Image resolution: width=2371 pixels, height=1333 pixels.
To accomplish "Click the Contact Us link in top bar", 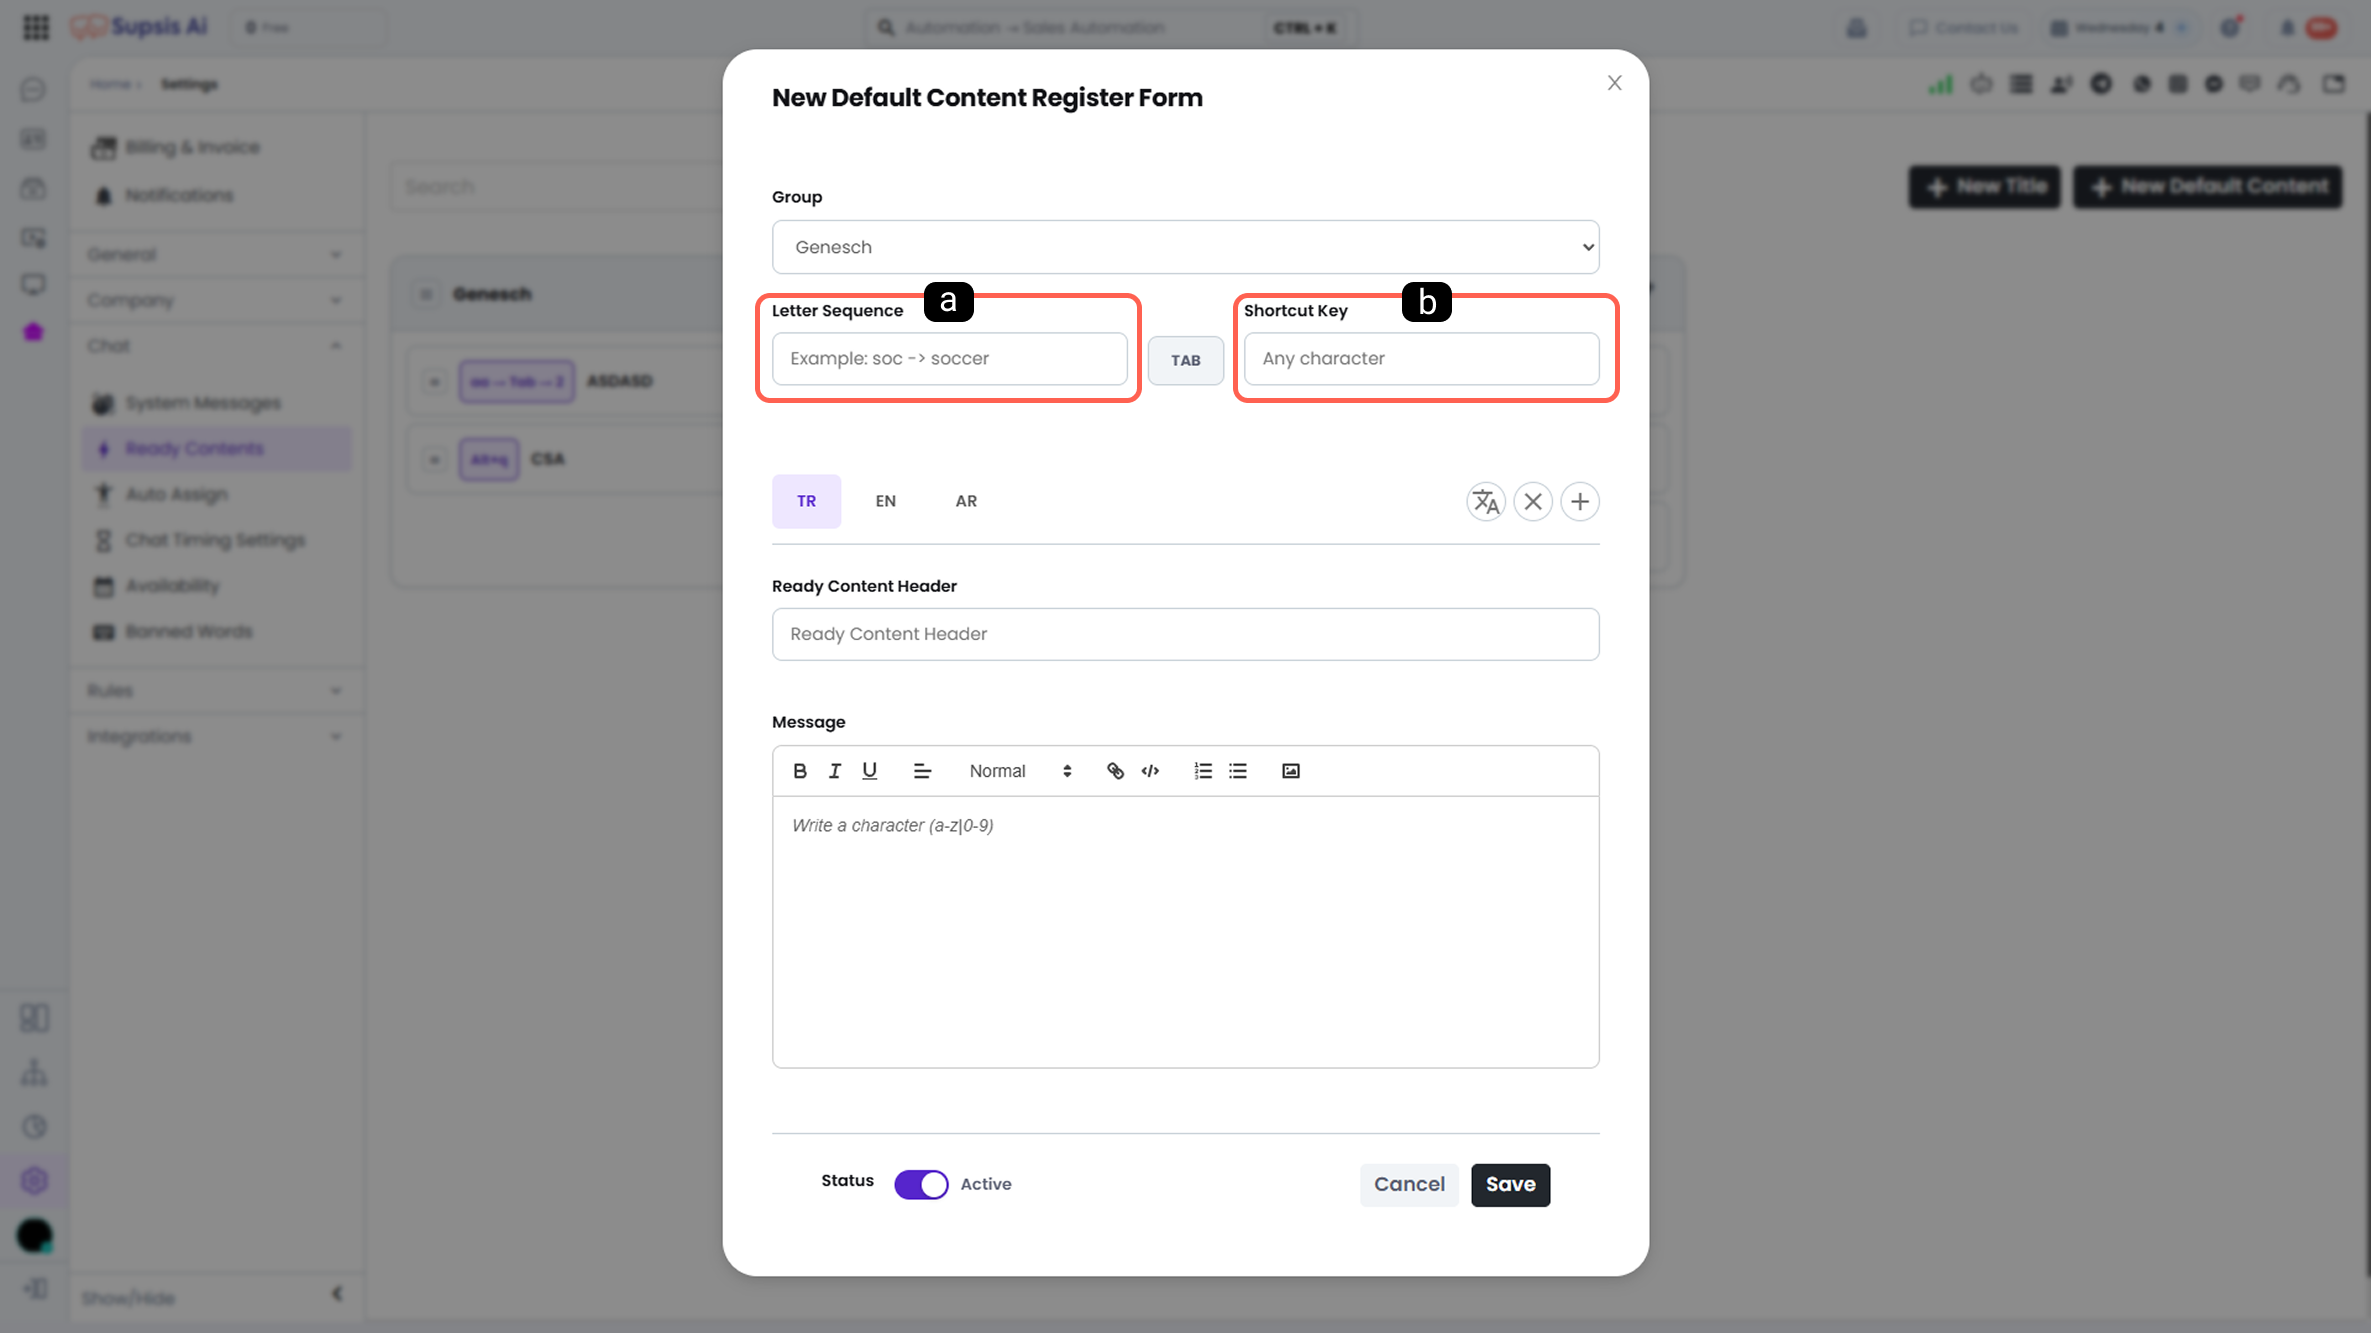I will pos(1963,27).
